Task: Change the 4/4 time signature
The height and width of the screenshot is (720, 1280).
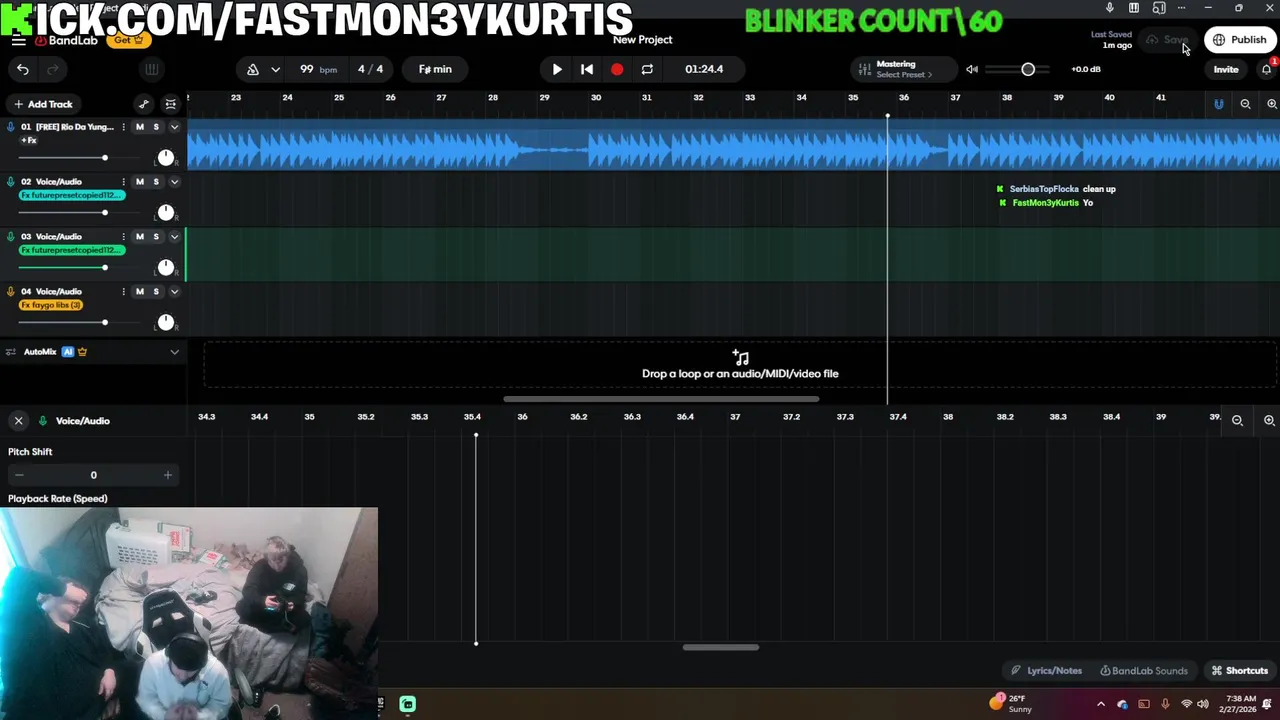Action: click(370, 69)
